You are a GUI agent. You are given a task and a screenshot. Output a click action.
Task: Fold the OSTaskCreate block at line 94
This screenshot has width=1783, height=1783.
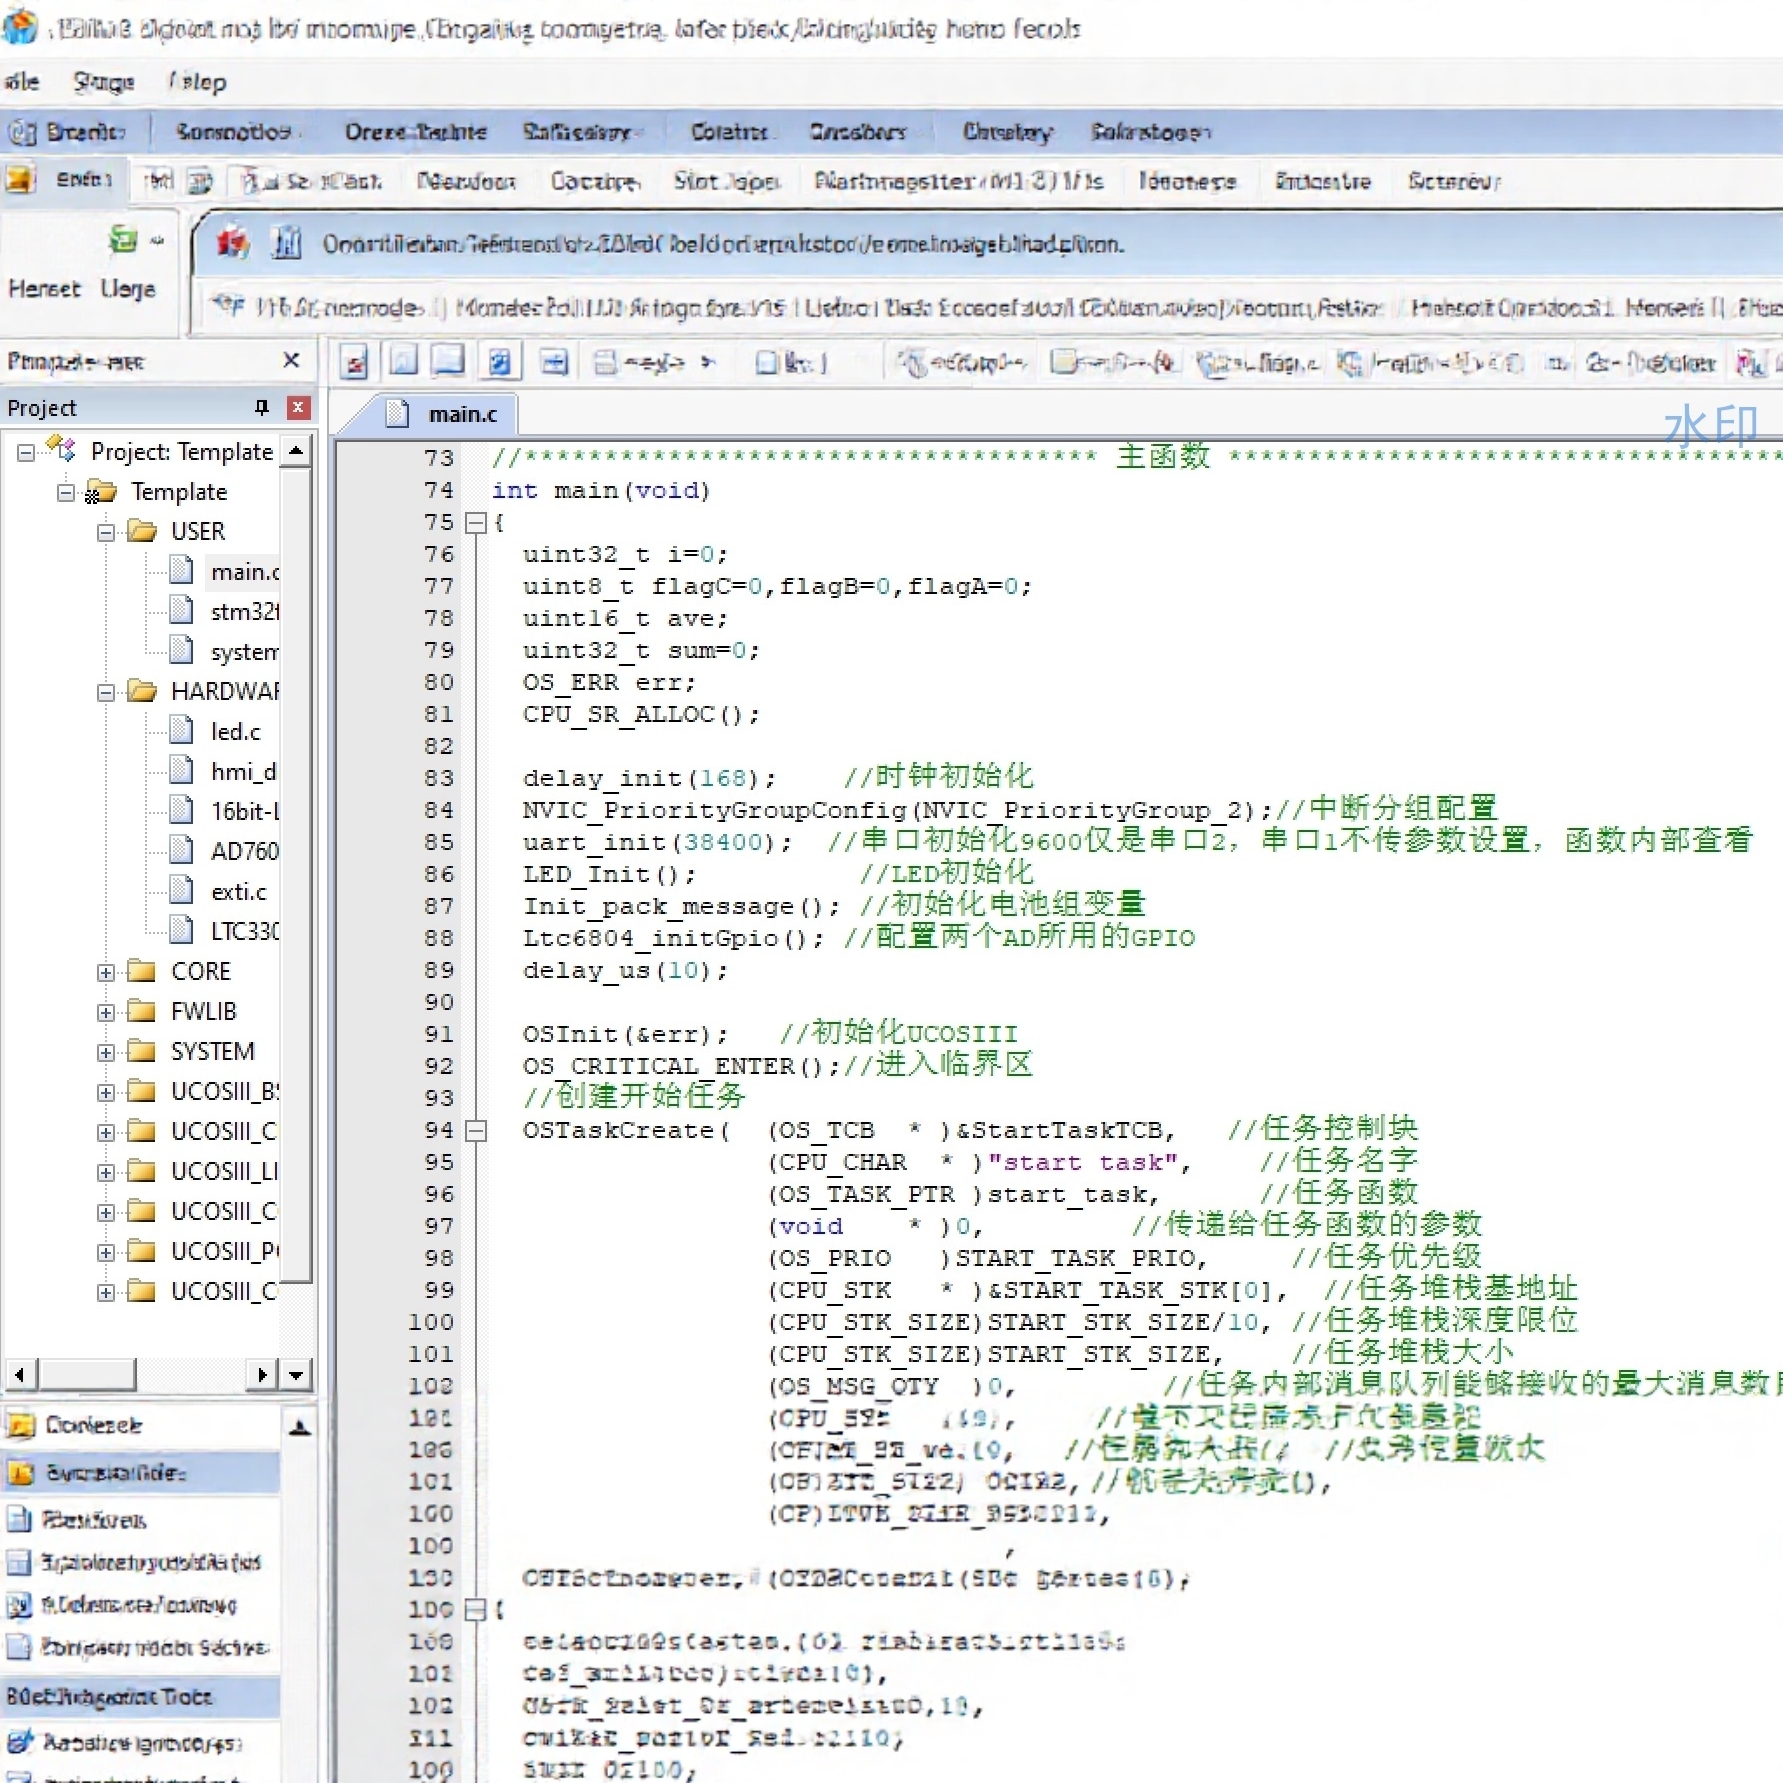[x=477, y=1131]
